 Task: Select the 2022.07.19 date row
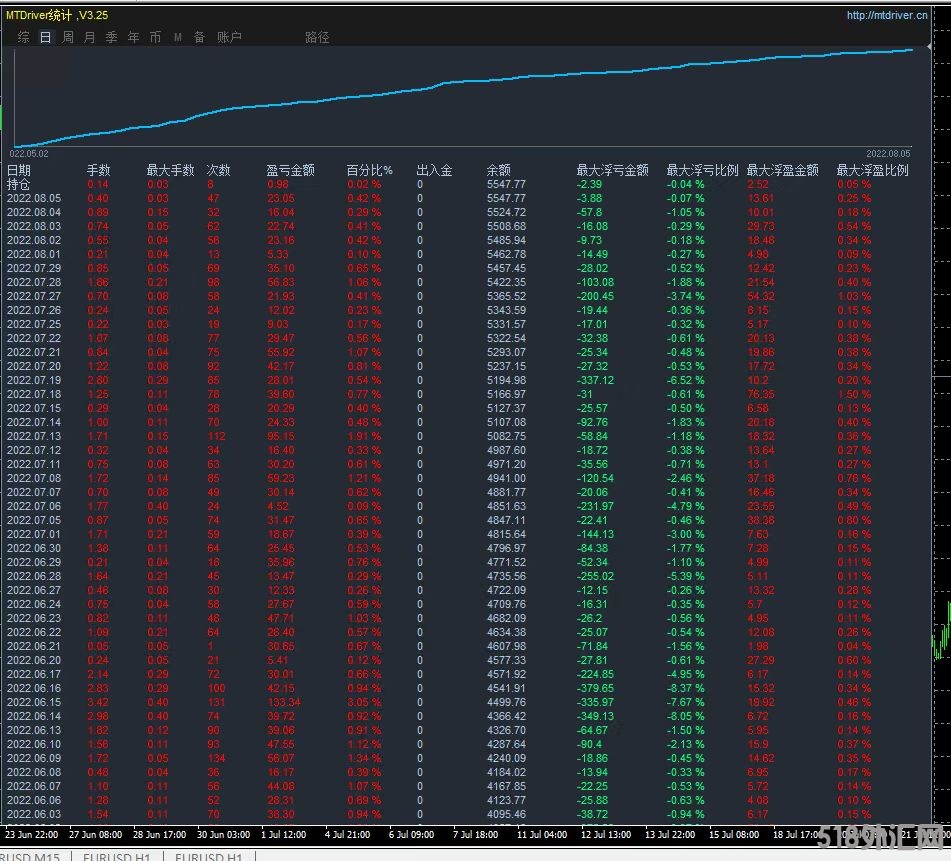pyautogui.click(x=33, y=381)
